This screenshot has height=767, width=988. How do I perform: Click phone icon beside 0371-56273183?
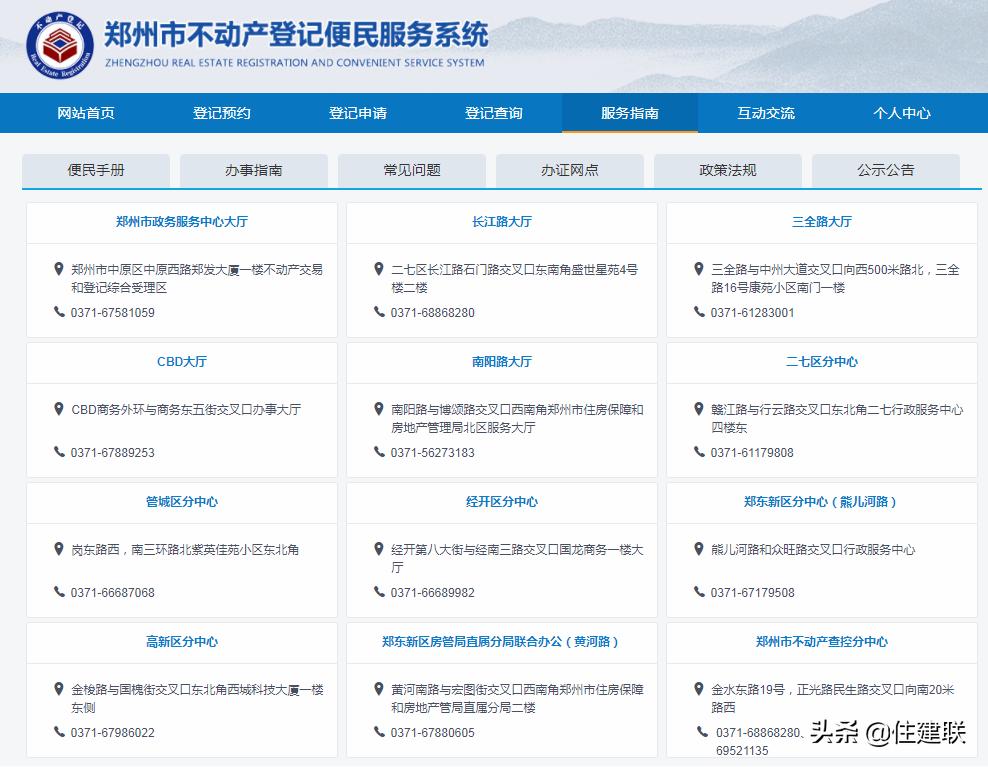click(x=379, y=452)
